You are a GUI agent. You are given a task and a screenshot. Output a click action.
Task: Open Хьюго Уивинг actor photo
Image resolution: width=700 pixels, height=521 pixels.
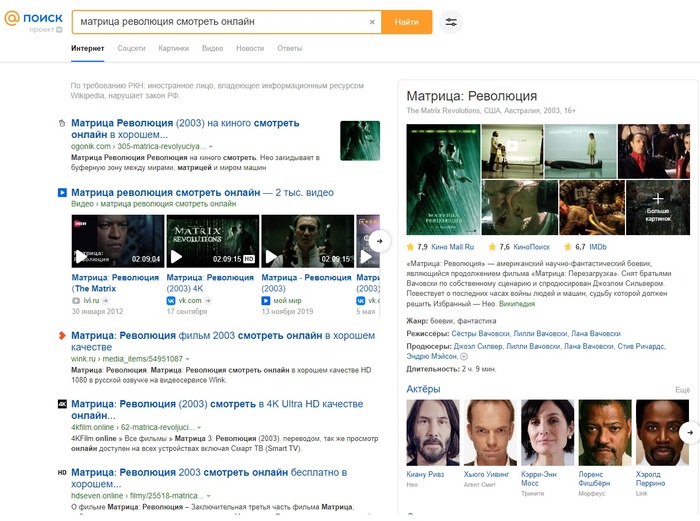[x=490, y=433]
